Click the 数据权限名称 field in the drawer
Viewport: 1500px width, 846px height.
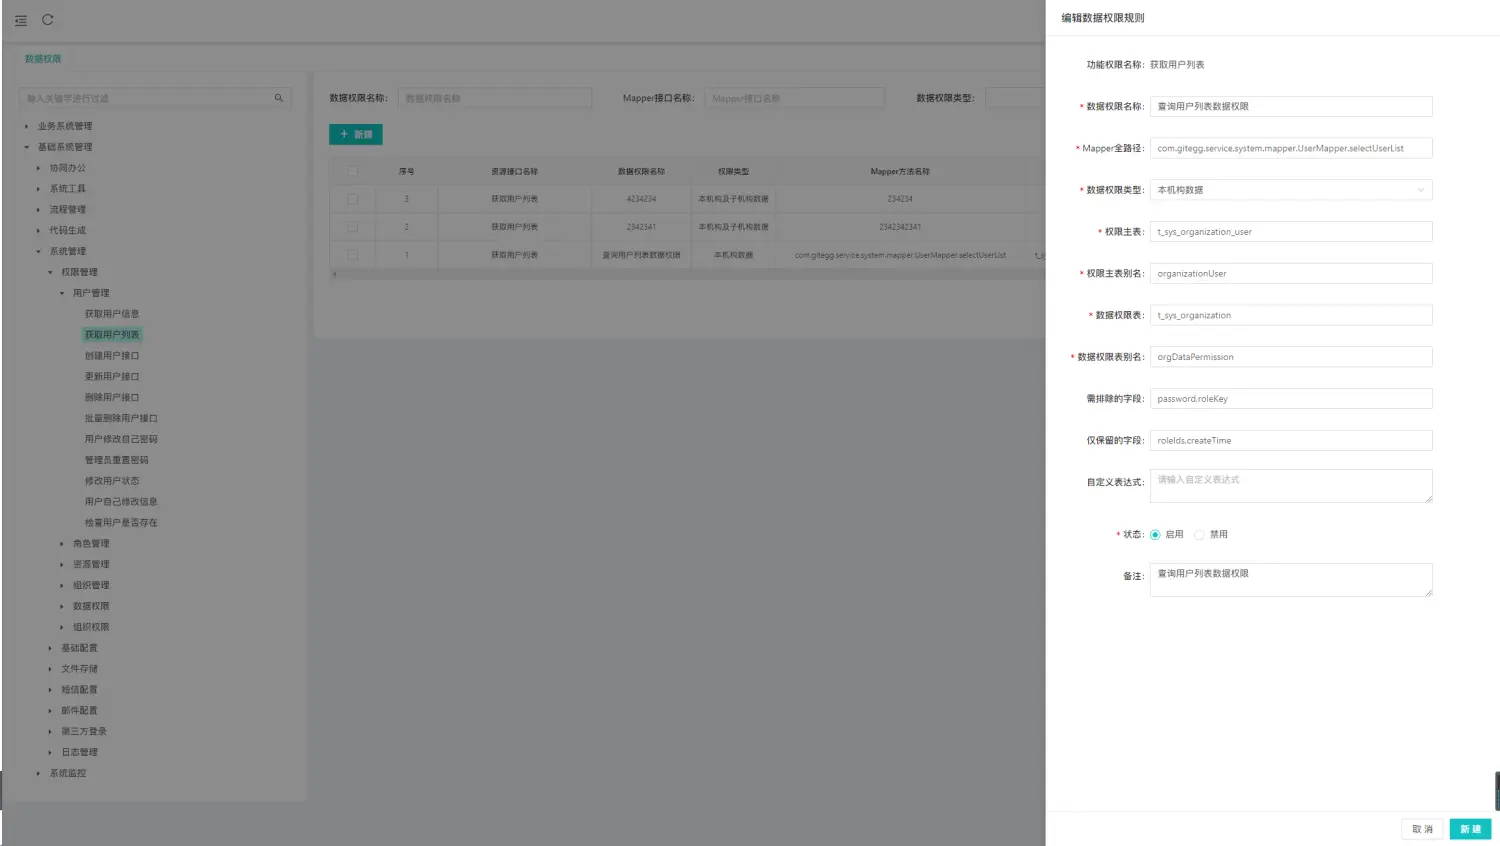pyautogui.click(x=1291, y=106)
